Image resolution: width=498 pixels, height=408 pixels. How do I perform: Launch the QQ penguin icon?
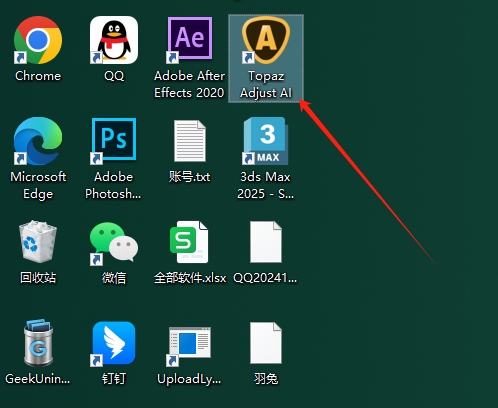[114, 40]
